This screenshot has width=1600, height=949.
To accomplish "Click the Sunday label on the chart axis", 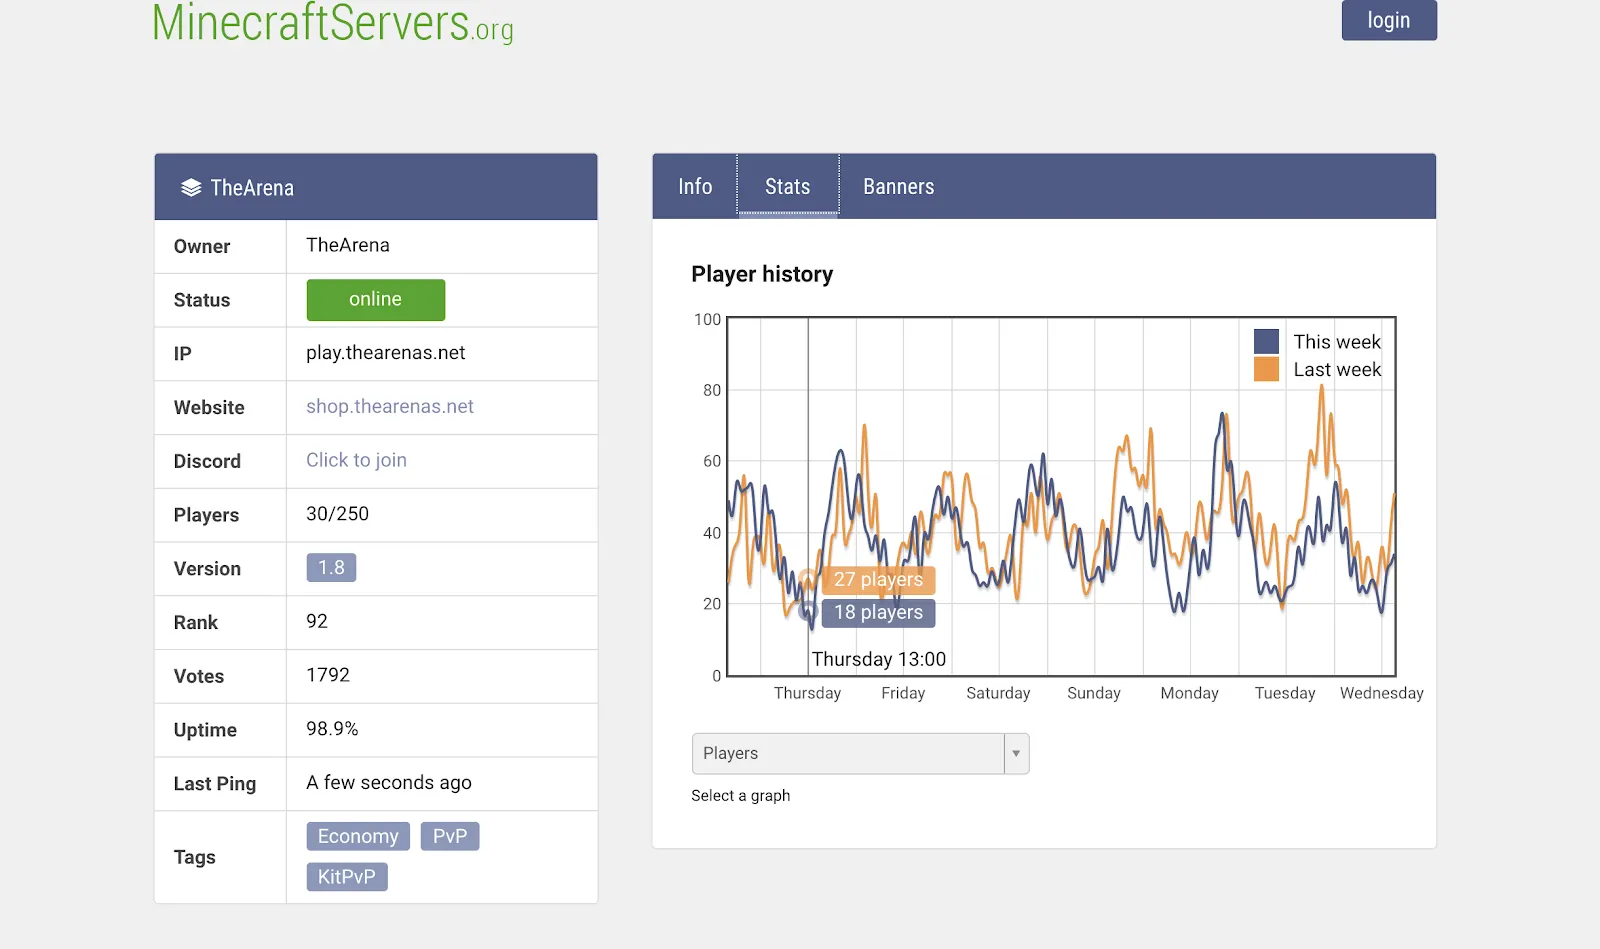I will pos(1094,693).
